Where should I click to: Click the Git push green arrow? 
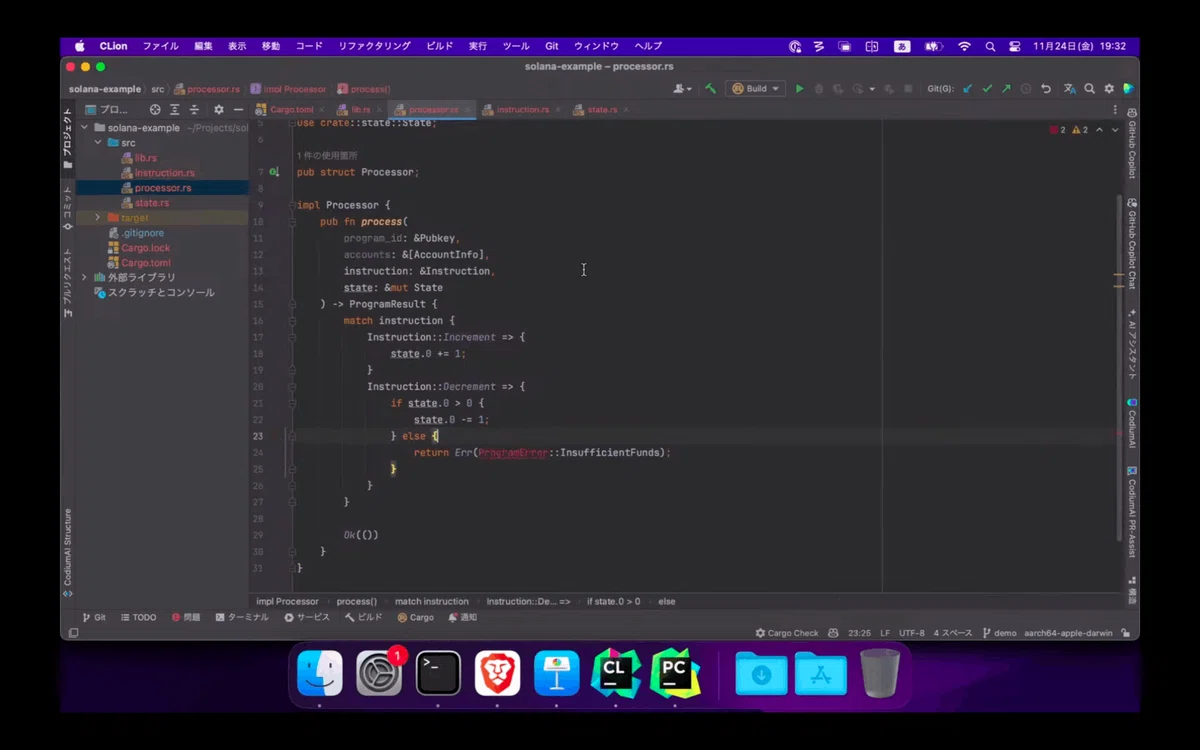(x=1006, y=89)
